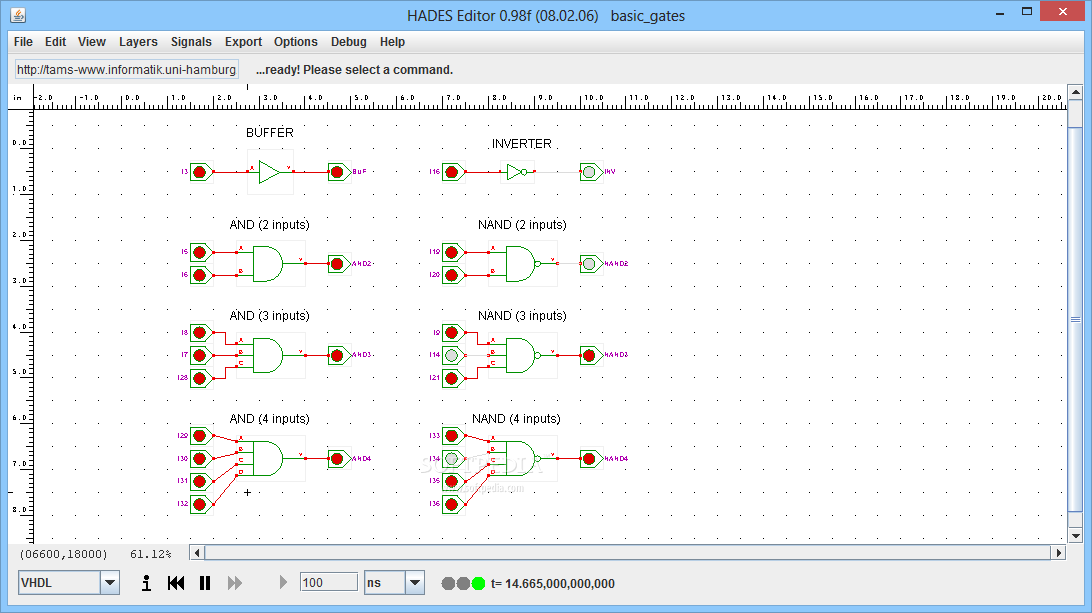This screenshot has width=1092, height=613.
Task: Click the horizontal scrollbar right arrow
Action: 1059,553
